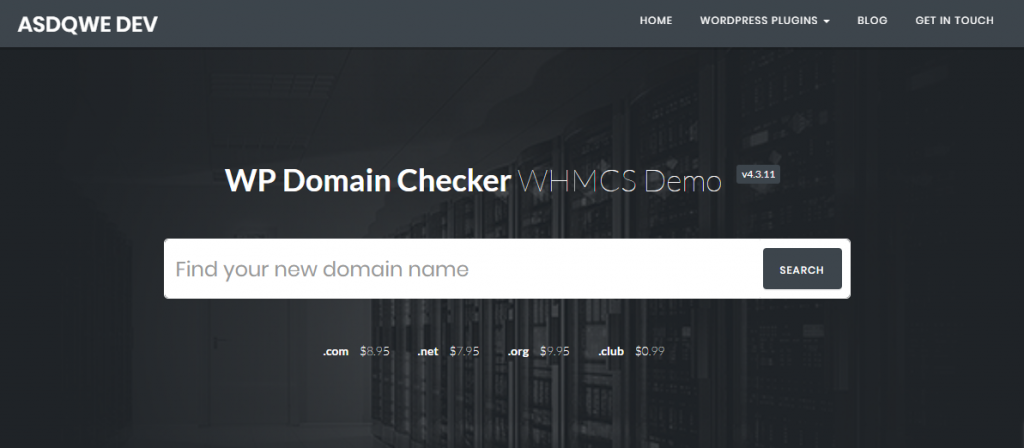Click the SEARCH button
Screen dimensions: 1024x448
(802, 268)
